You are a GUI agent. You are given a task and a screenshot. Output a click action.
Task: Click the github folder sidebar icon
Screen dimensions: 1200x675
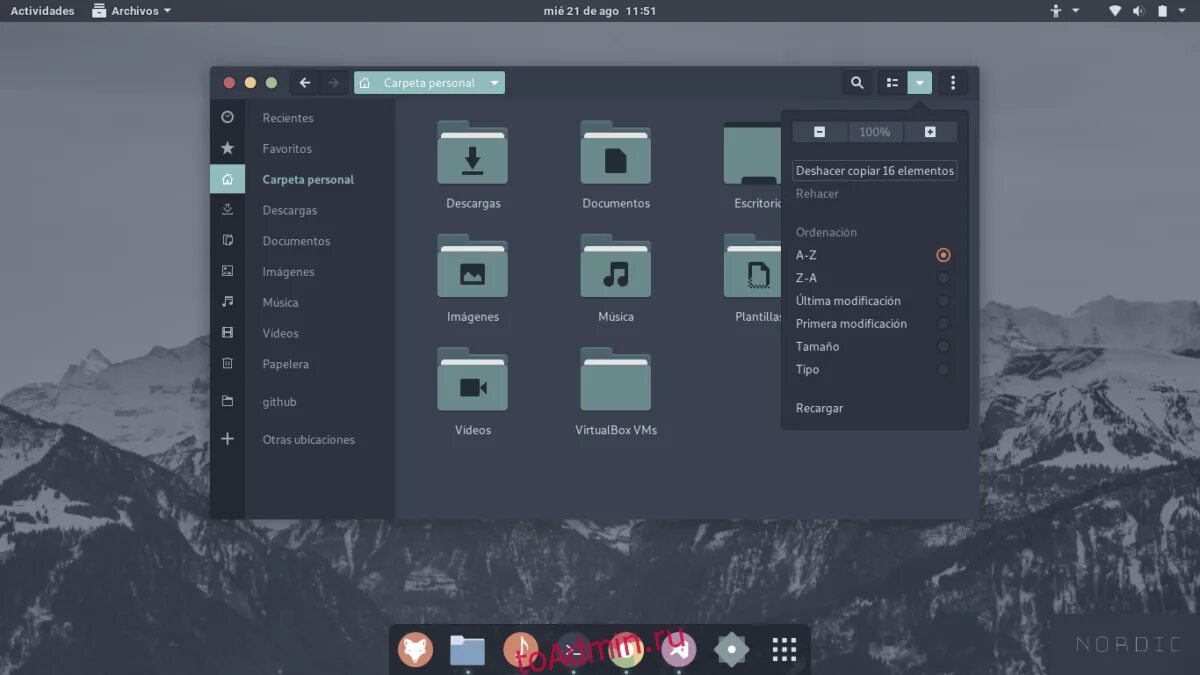coord(227,401)
